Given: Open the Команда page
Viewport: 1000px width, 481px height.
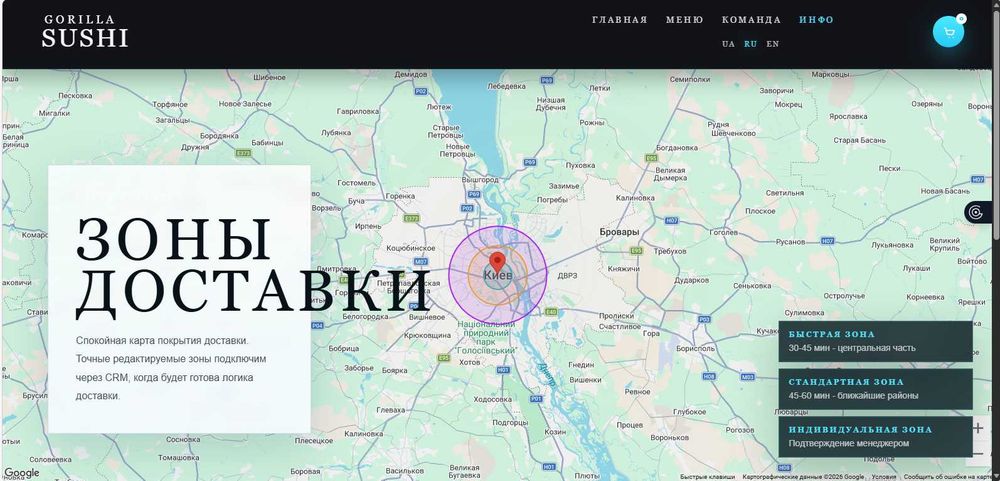Looking at the screenshot, I should click(751, 20).
